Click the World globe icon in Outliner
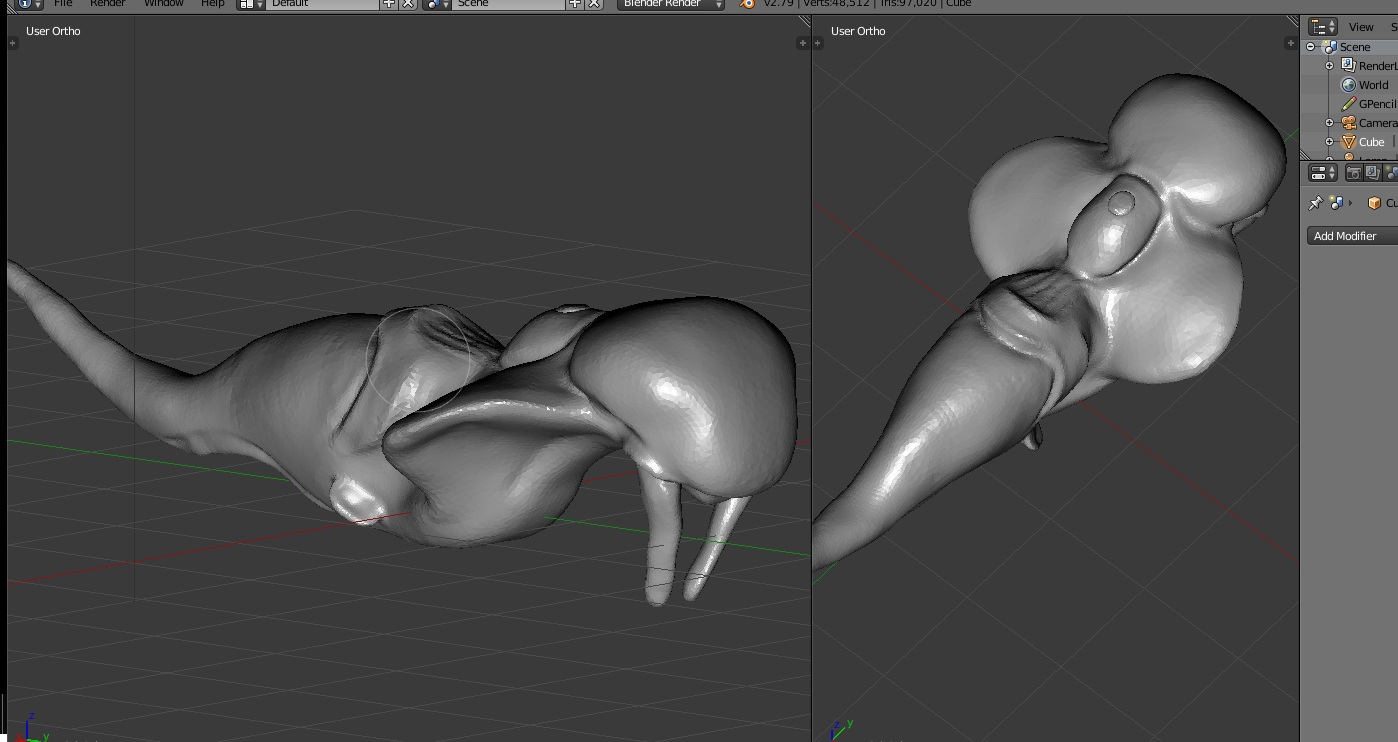 tap(1348, 85)
